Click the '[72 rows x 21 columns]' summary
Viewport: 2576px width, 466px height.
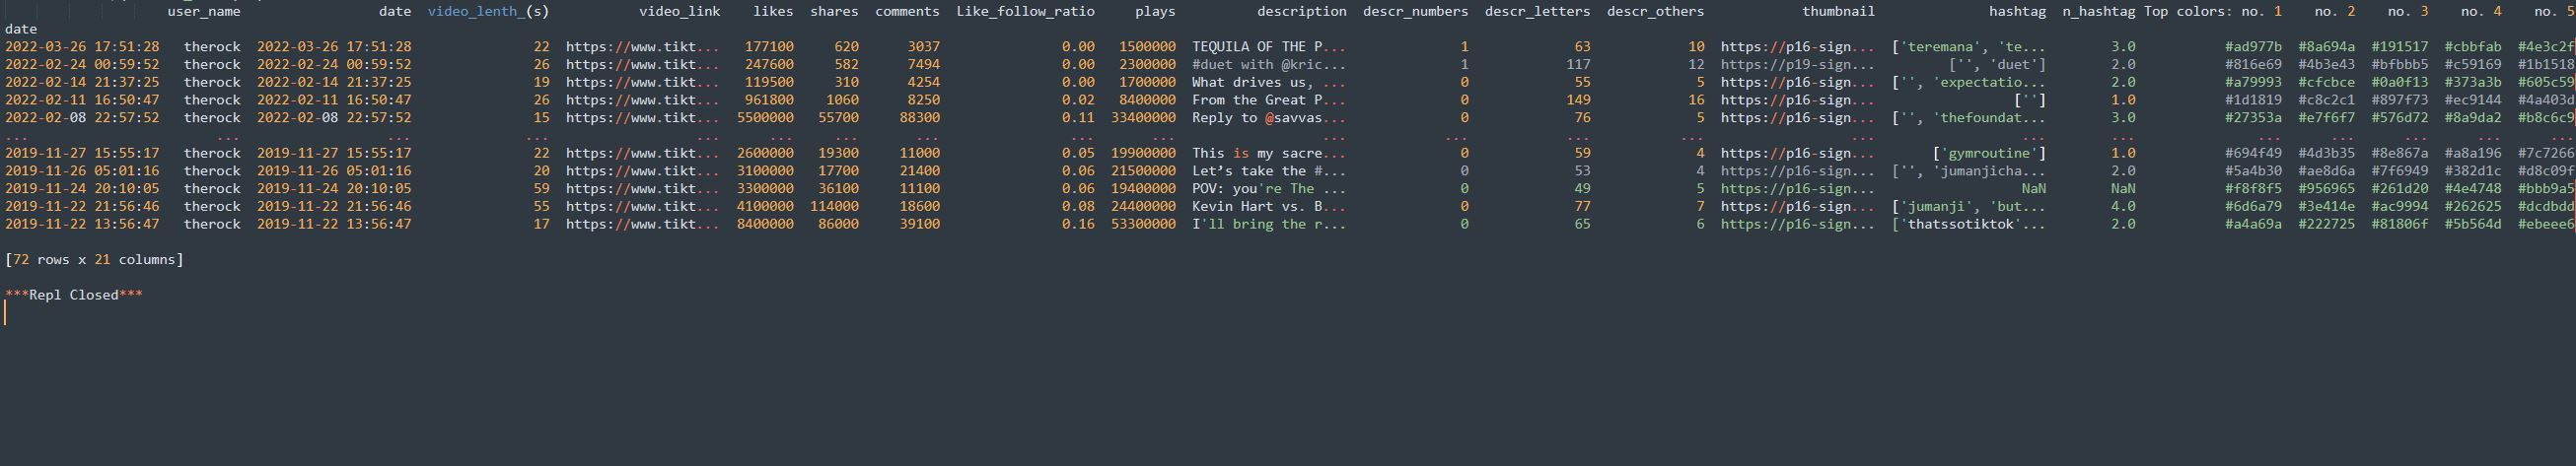(x=94, y=260)
